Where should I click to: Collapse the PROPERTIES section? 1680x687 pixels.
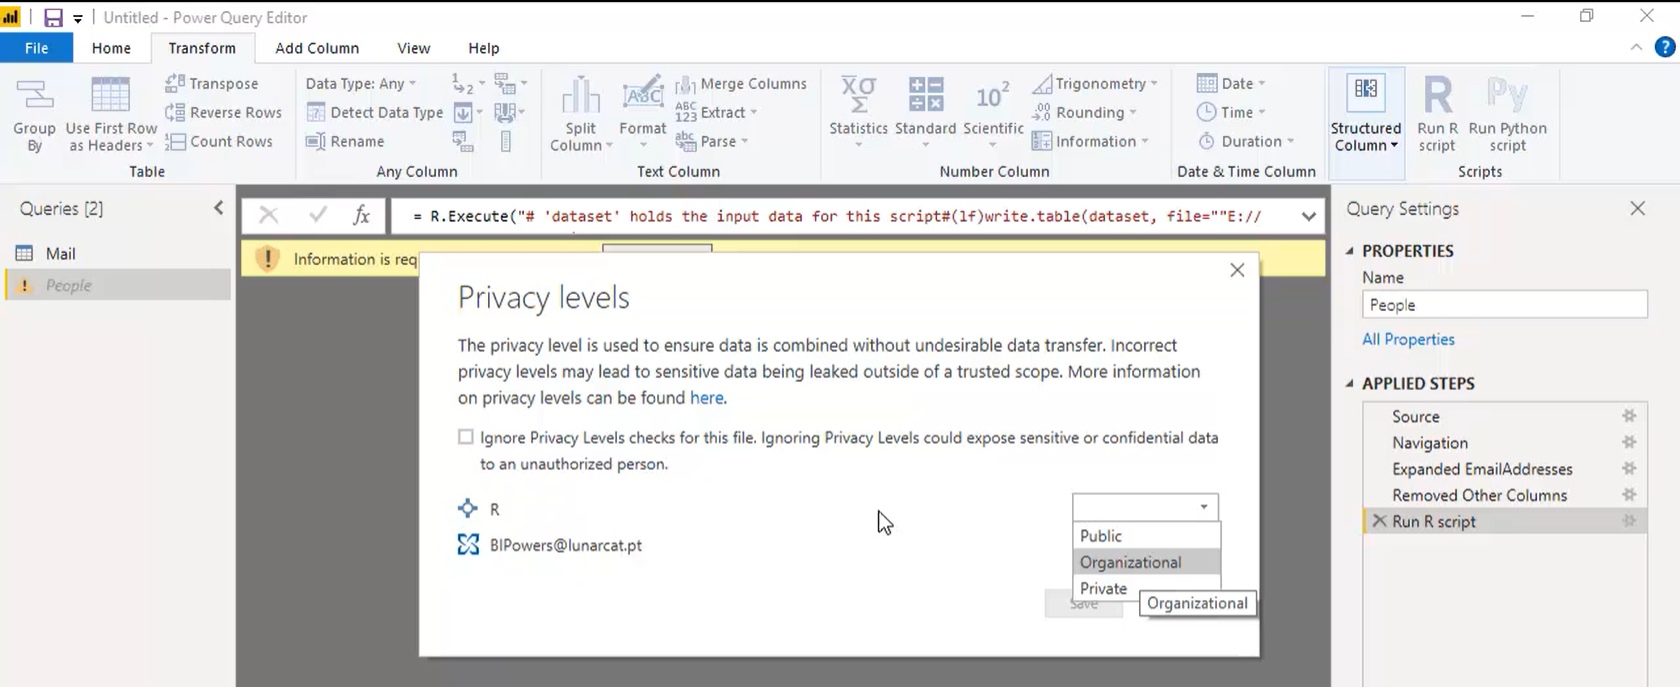pos(1349,251)
